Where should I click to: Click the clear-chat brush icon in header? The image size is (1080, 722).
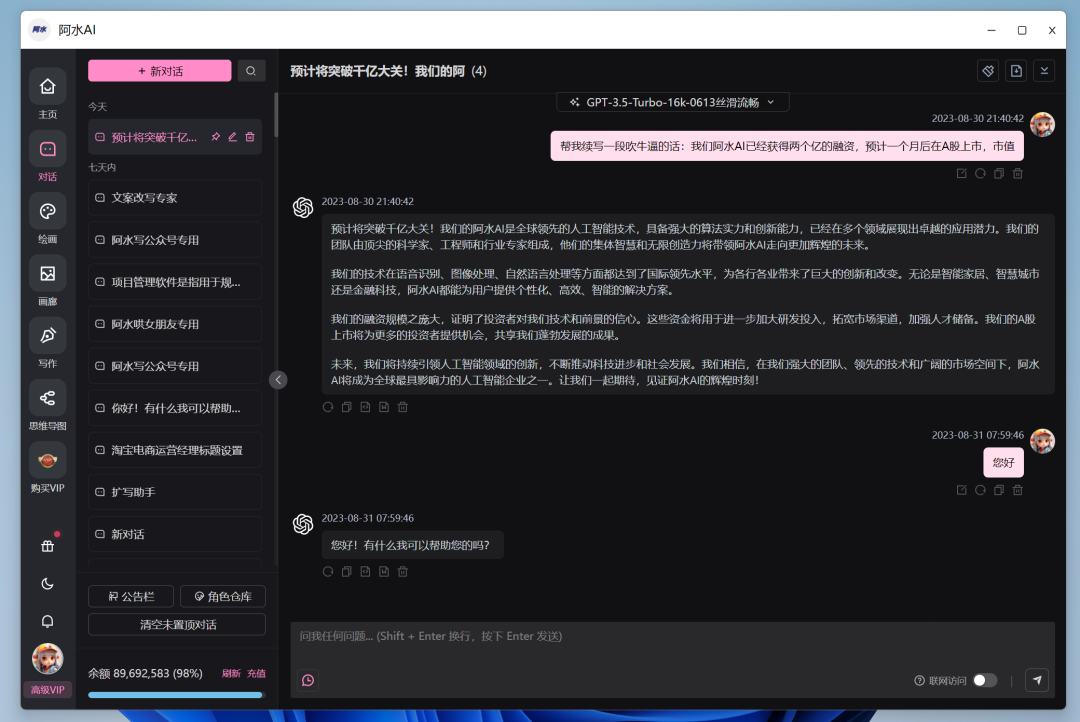point(988,71)
